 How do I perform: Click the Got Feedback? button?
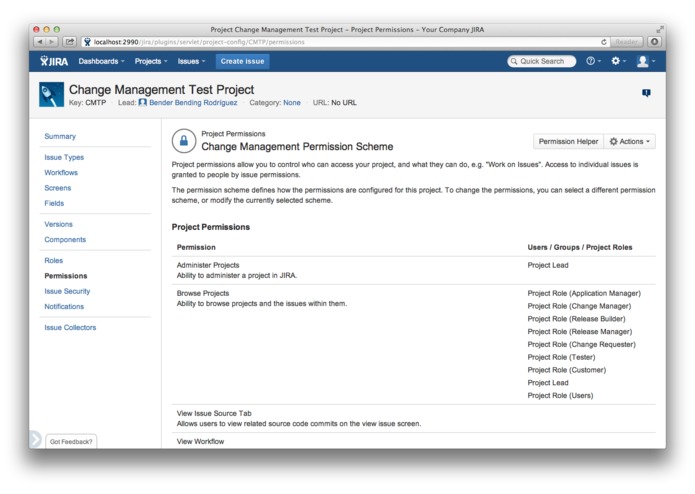coord(71,441)
